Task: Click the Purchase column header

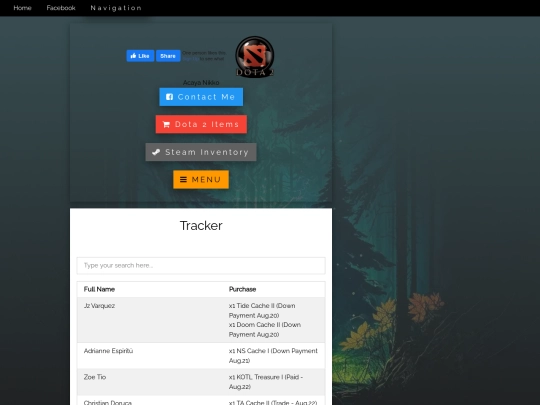Action: [242, 289]
